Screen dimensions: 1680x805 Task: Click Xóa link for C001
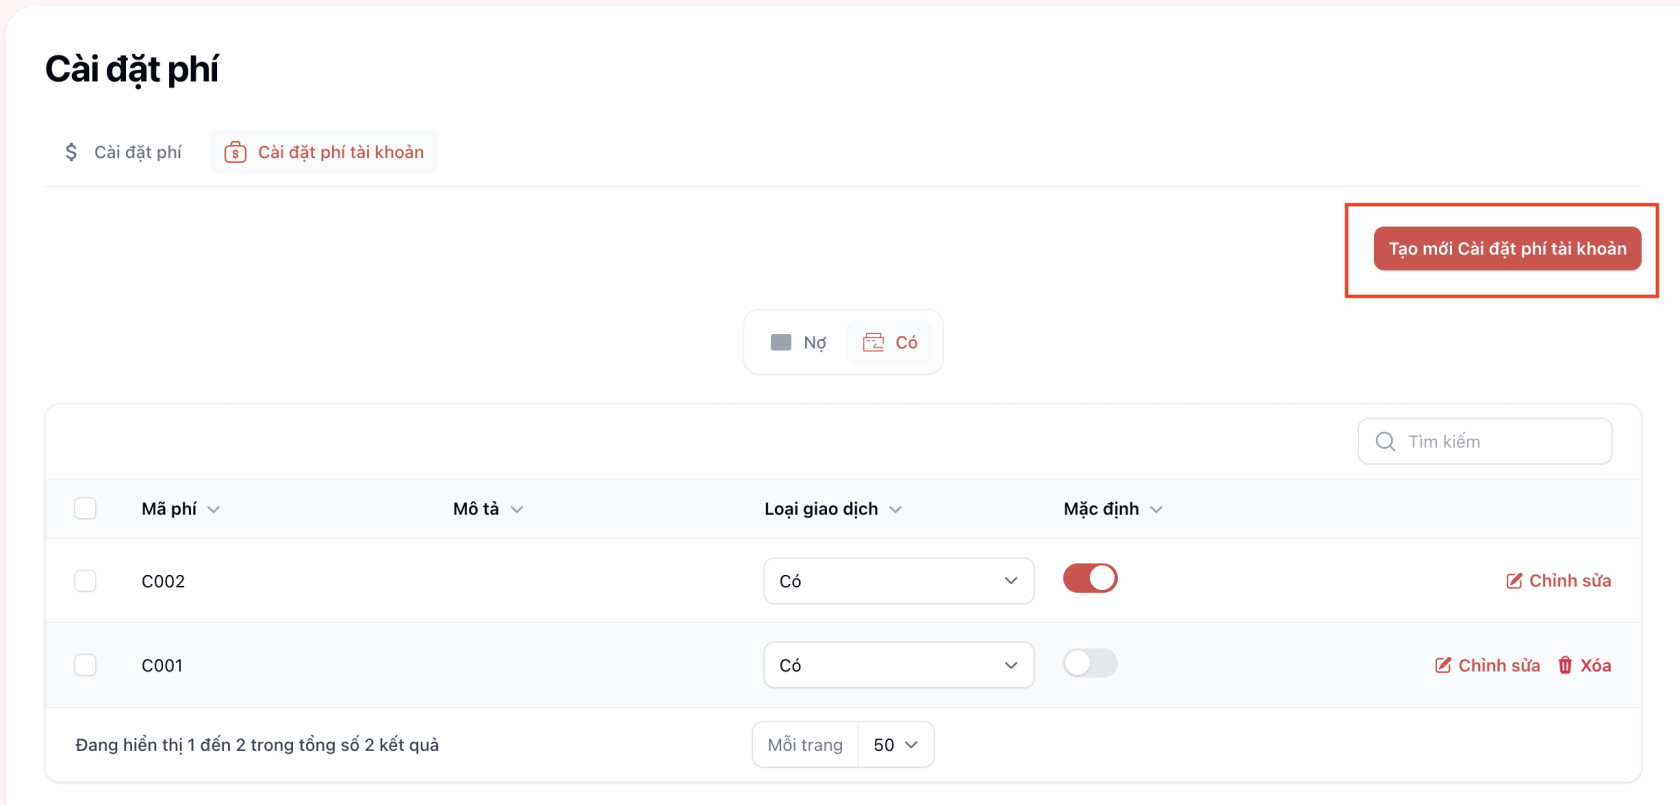pos(1595,666)
